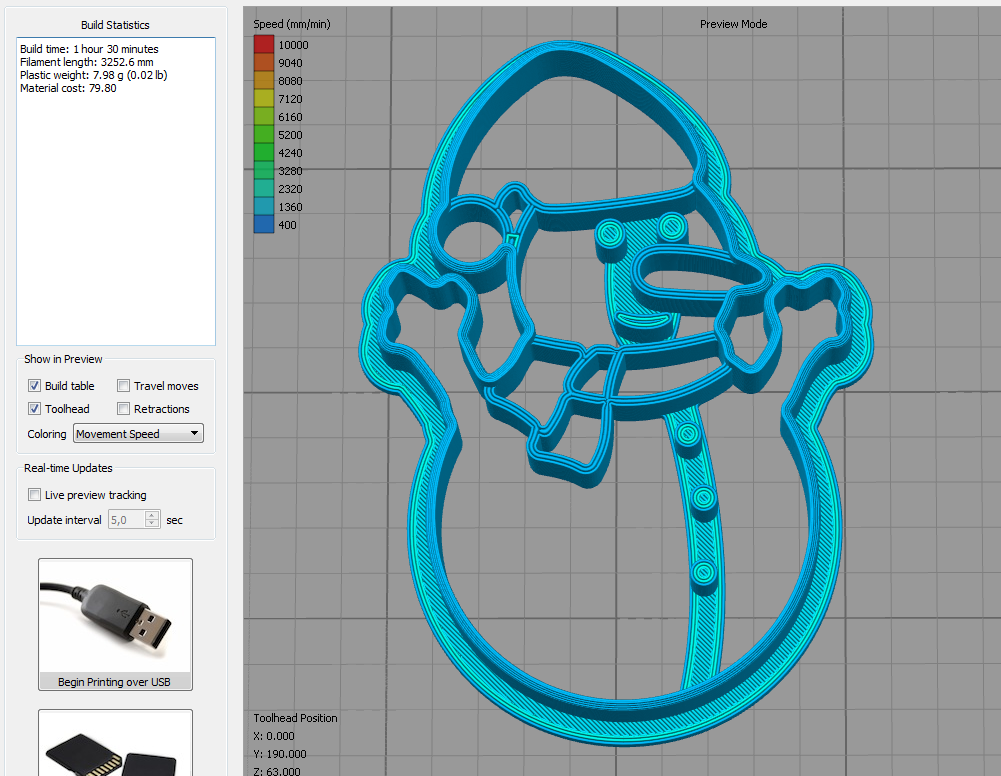The height and width of the screenshot is (776, 1001).
Task: Enable the Retractions checkbox
Action: [x=124, y=408]
